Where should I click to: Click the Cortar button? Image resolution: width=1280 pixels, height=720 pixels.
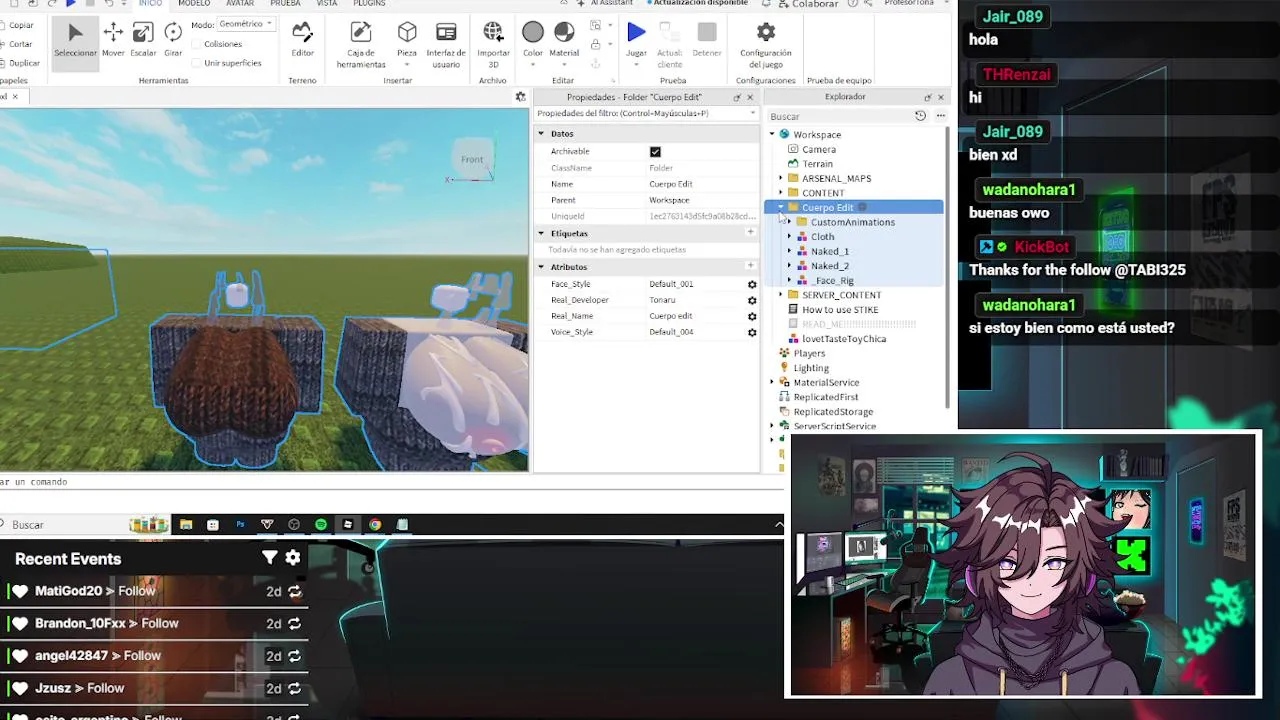(16, 44)
